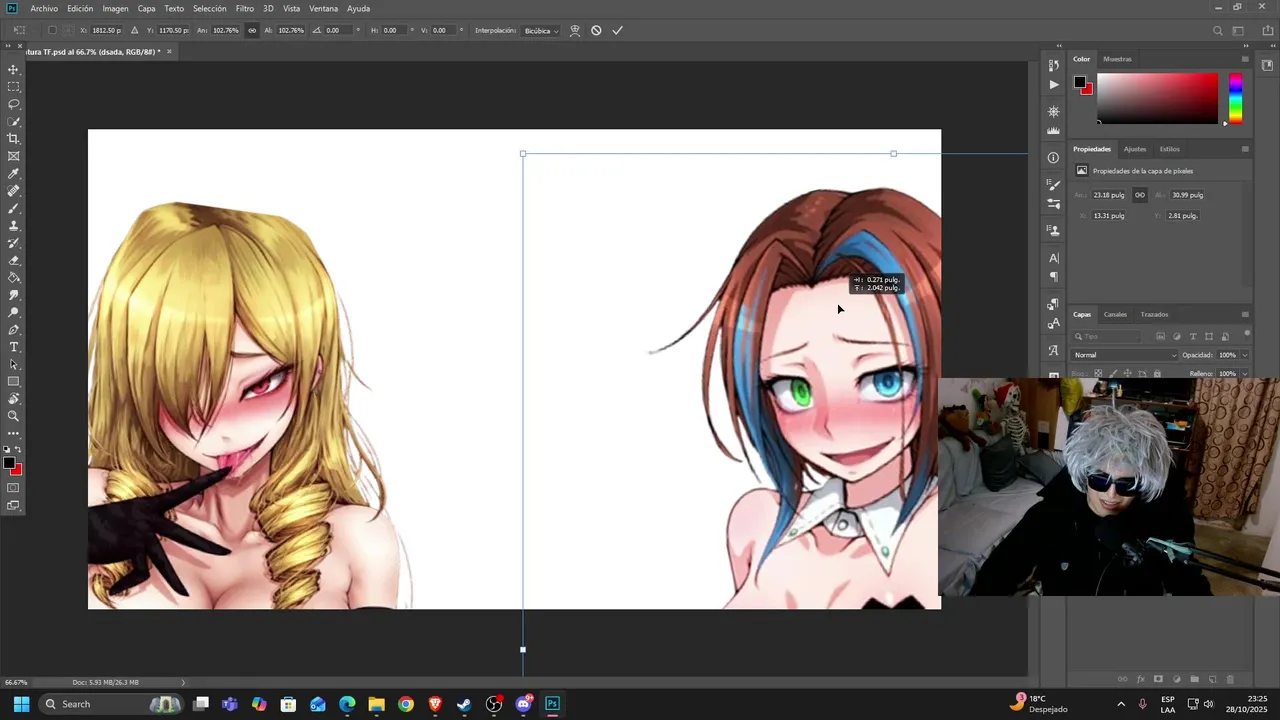Select the Dodge tool
This screenshot has width=1280, height=720.
[14, 312]
